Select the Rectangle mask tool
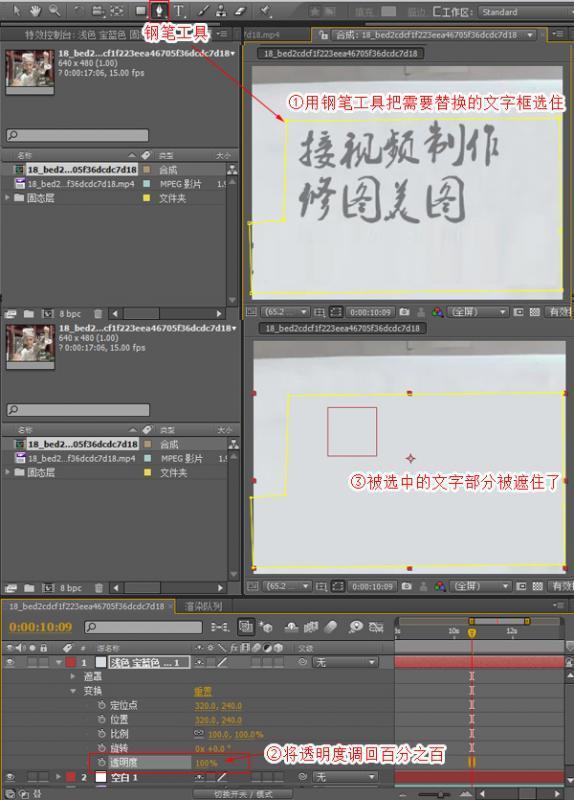This screenshot has width=574, height=800. (x=140, y=11)
